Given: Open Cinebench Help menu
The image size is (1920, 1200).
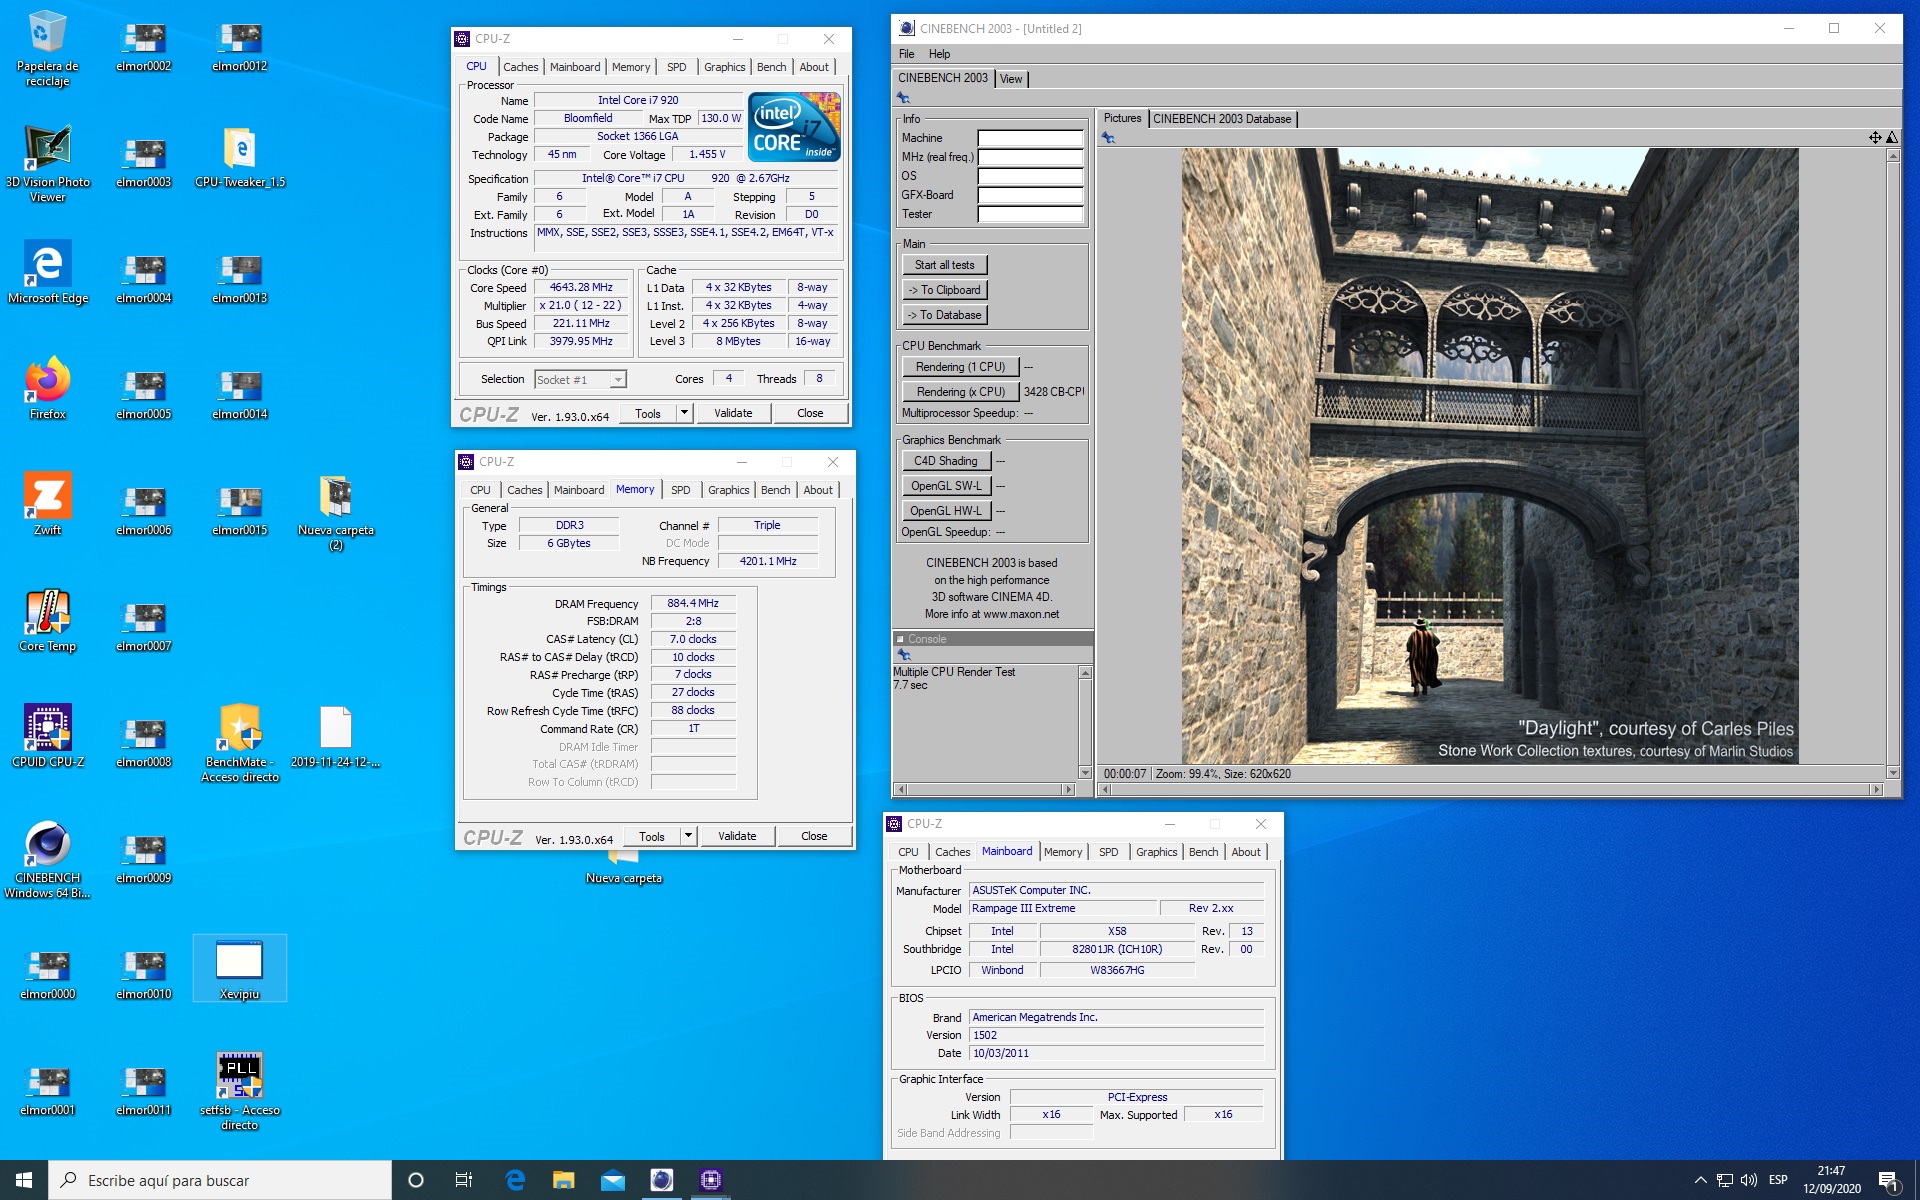Looking at the screenshot, I should coord(939,54).
